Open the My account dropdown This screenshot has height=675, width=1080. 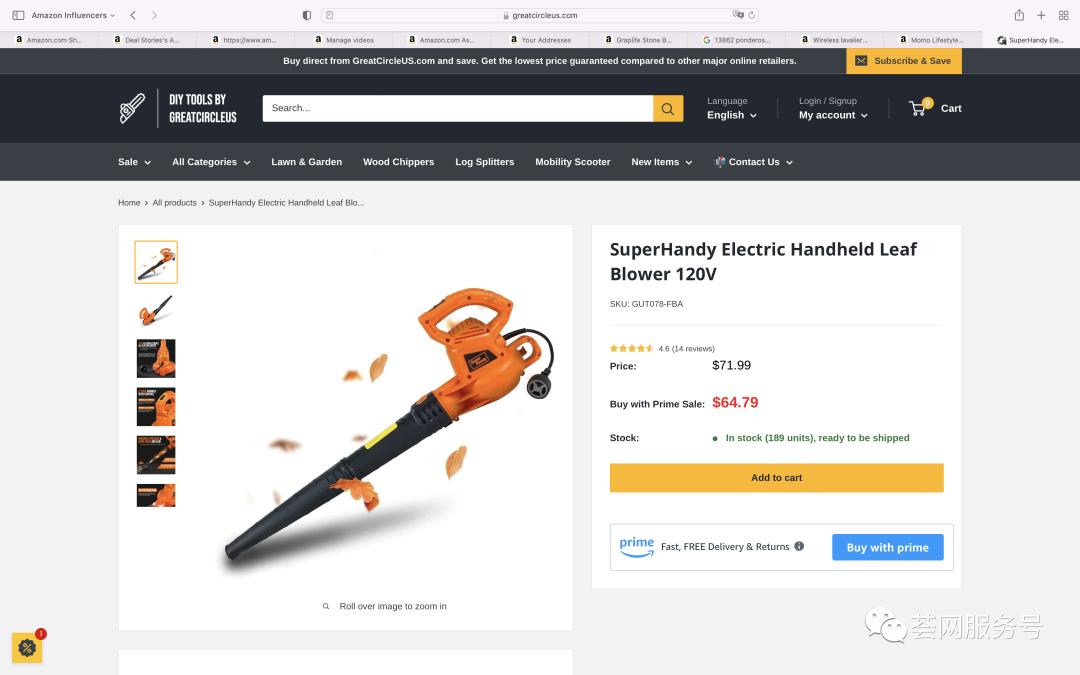(x=833, y=115)
